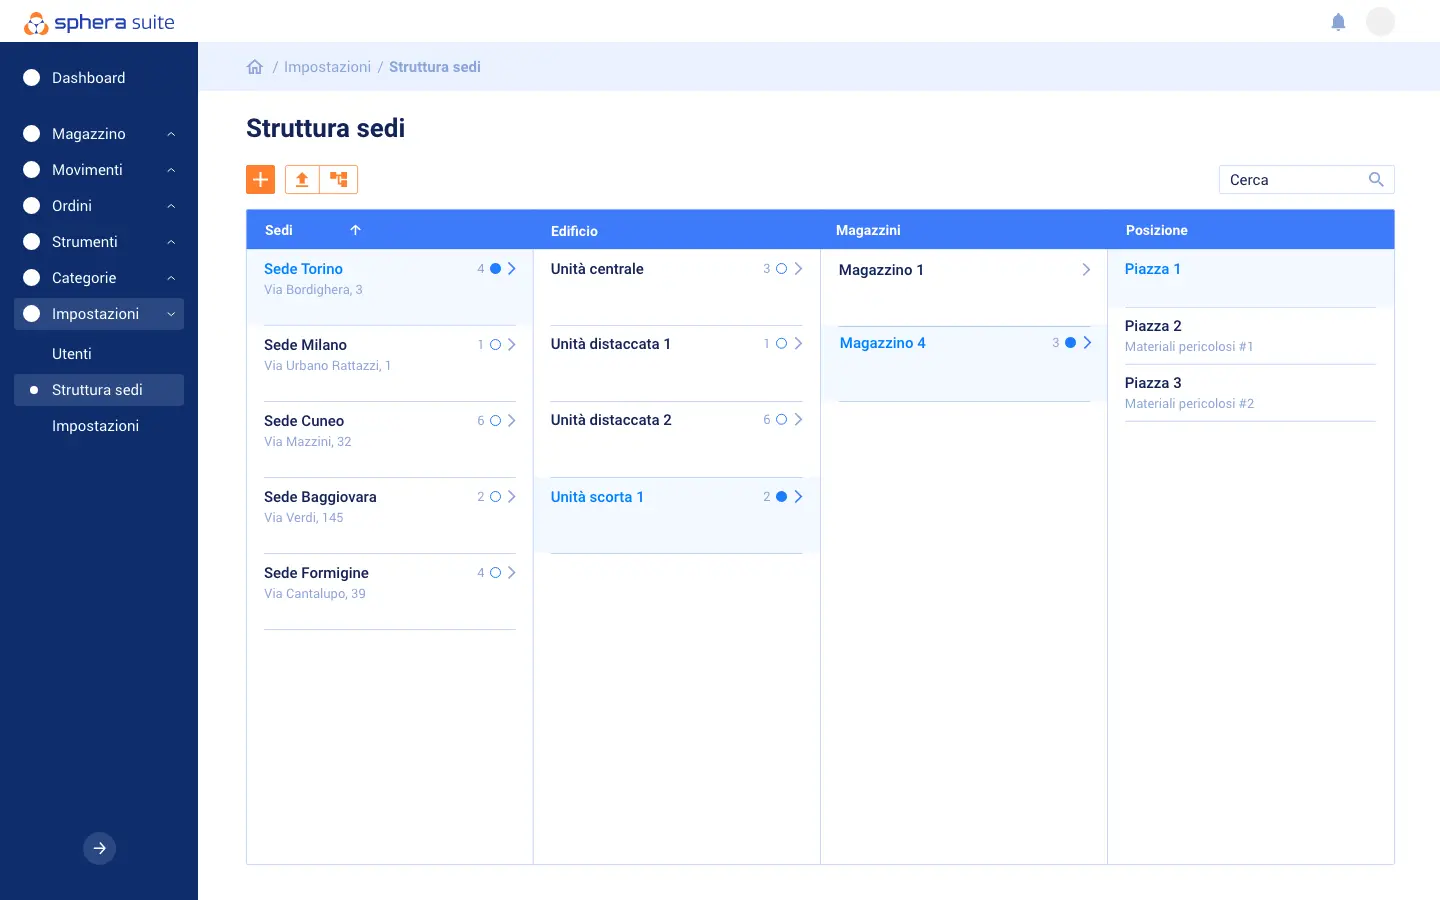Expand the Categorie sidebar menu chevron
1440x900 pixels.
[171, 278]
